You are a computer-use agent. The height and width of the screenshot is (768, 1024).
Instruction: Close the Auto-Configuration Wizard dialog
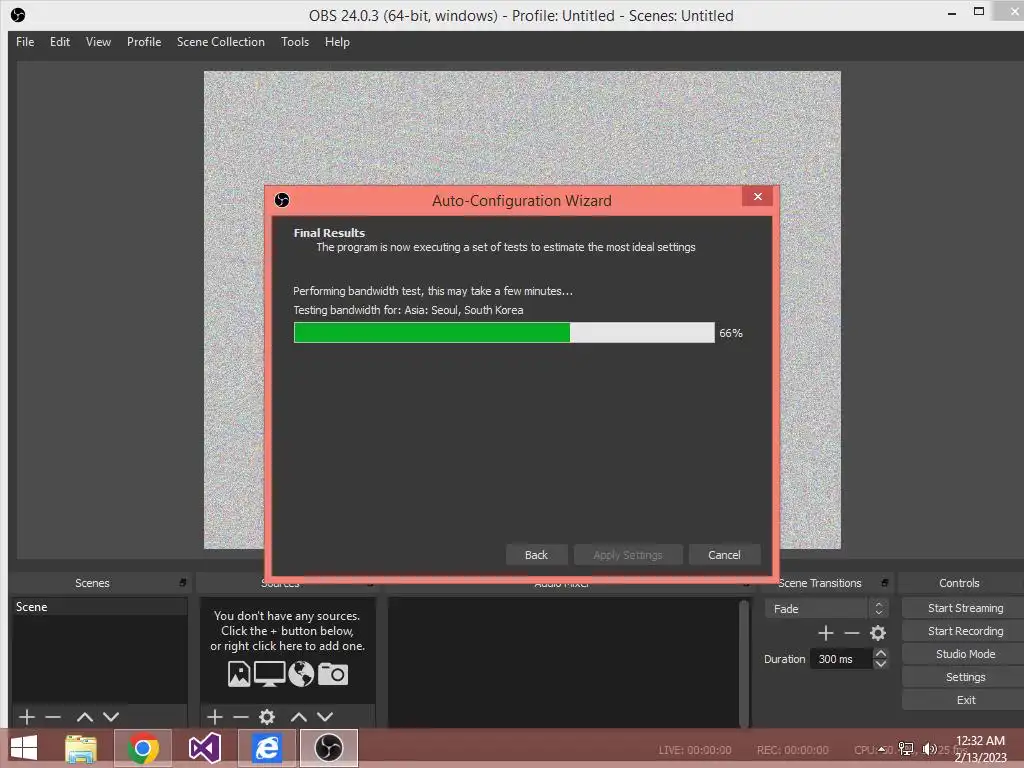coord(758,197)
